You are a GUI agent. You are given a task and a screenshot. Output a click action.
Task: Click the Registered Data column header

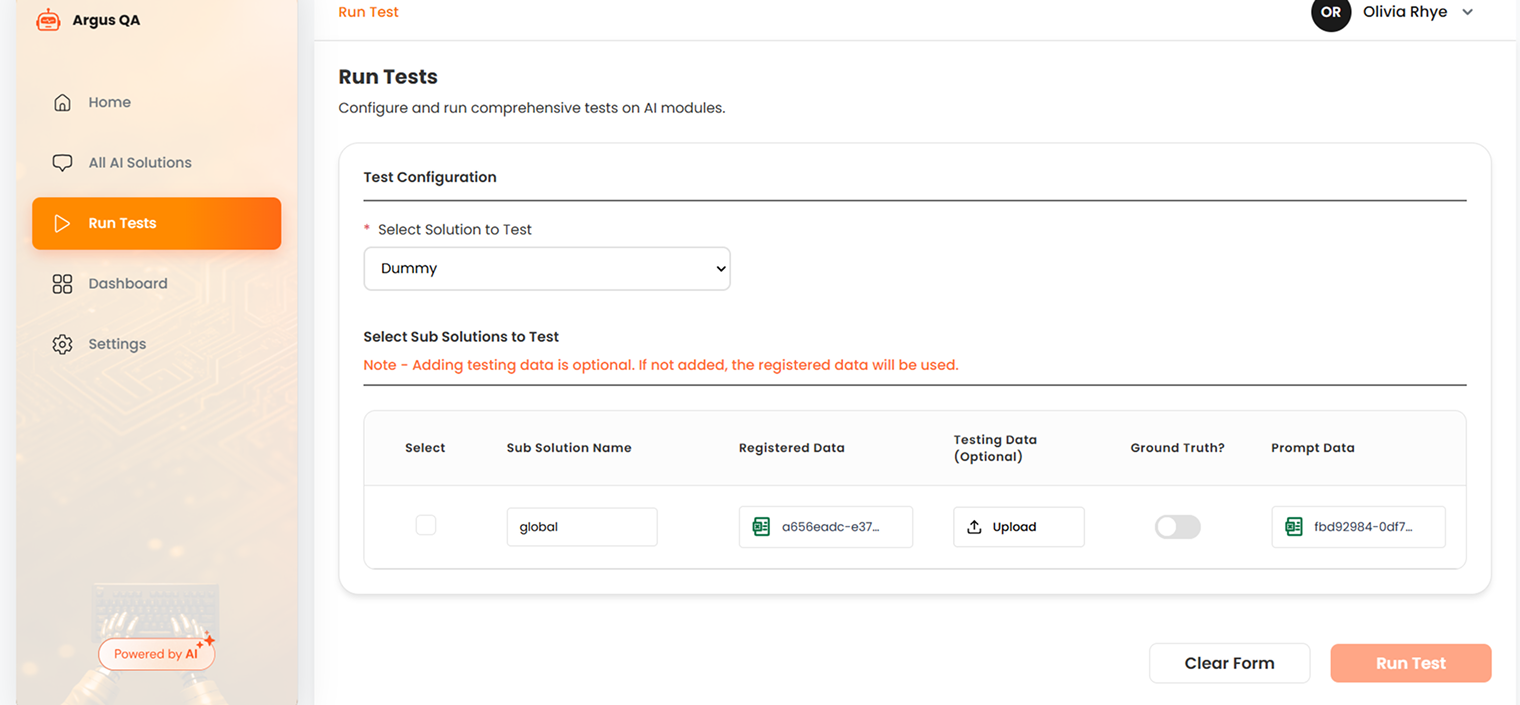(x=792, y=448)
